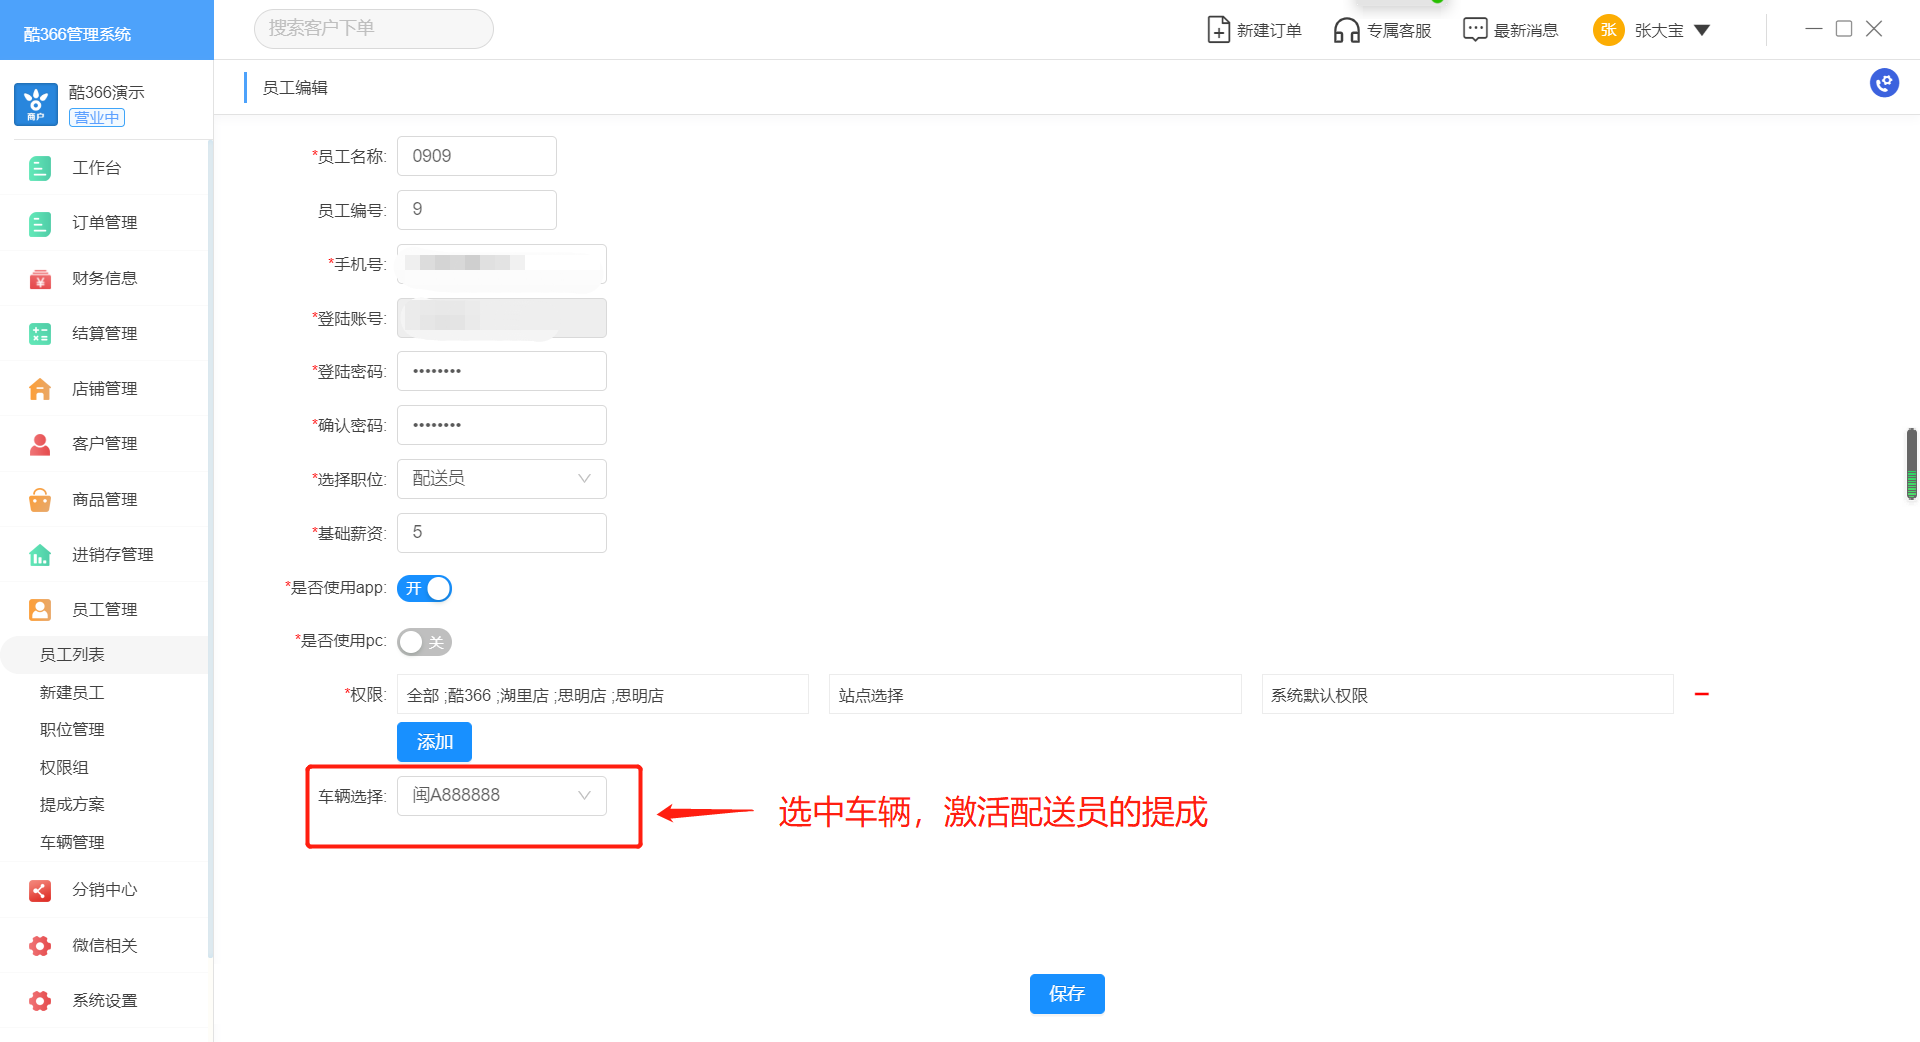Open latest messages (最新消息) chat icon

click(x=1474, y=30)
